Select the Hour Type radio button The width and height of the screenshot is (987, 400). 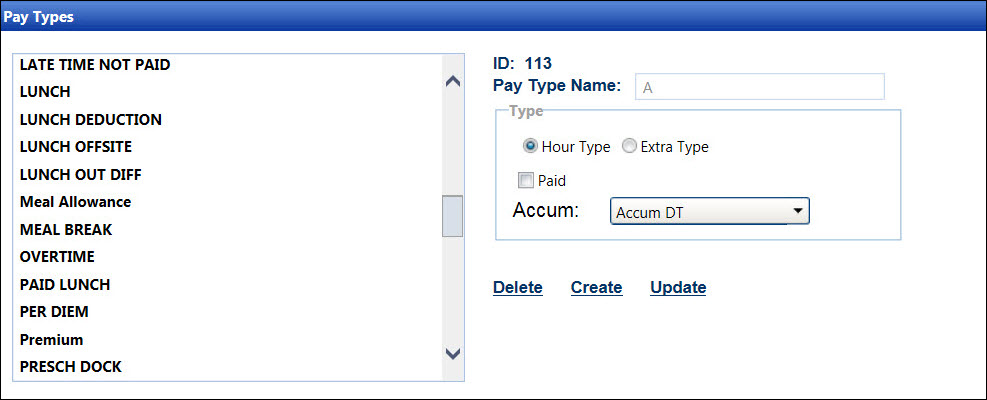point(530,147)
